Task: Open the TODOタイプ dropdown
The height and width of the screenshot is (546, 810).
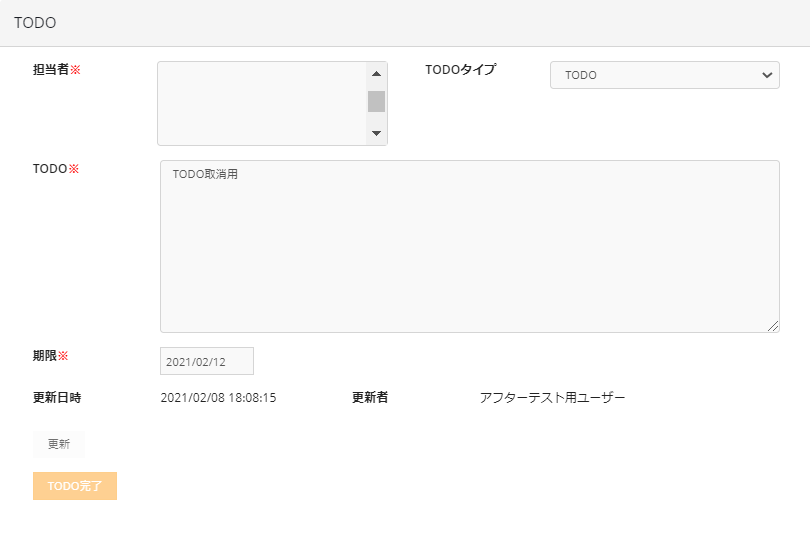Action: (664, 75)
